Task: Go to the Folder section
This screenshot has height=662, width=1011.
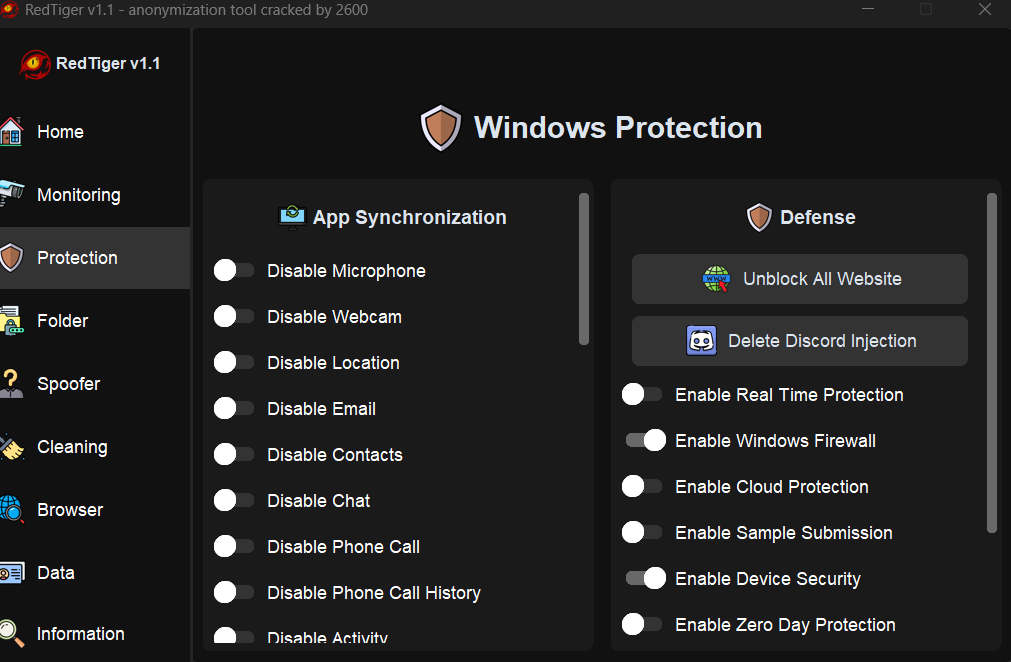Action: [95, 320]
